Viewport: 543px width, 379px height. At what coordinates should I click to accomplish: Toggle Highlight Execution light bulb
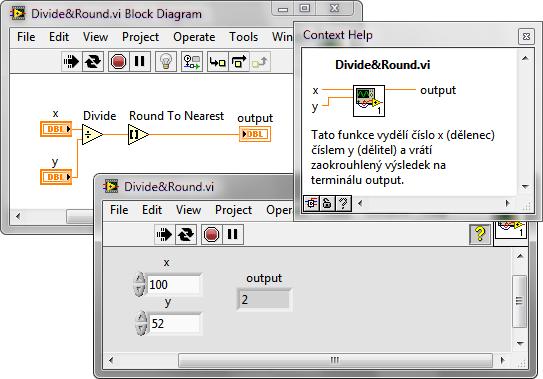(x=166, y=62)
